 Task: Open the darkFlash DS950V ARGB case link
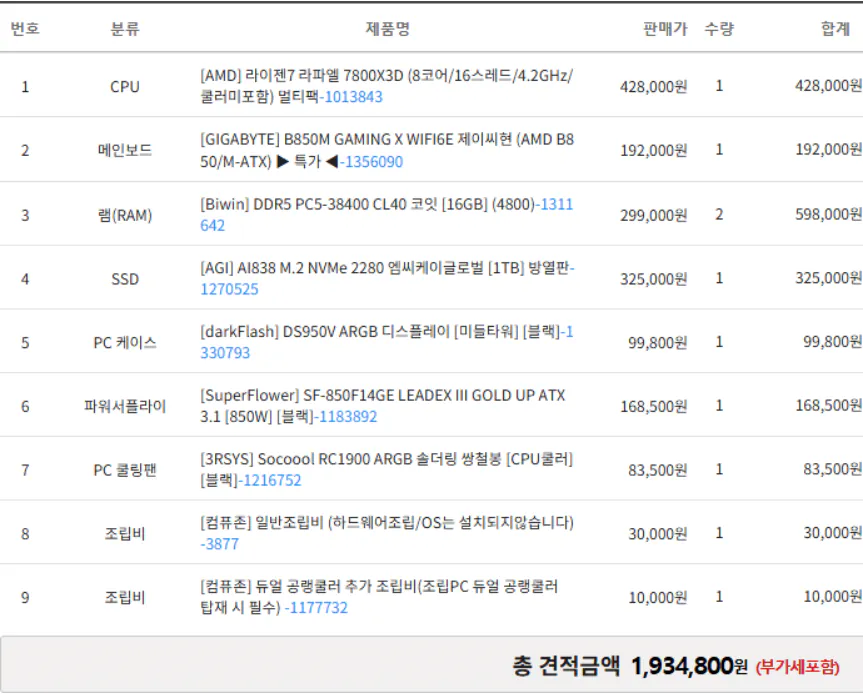[x=386, y=342]
